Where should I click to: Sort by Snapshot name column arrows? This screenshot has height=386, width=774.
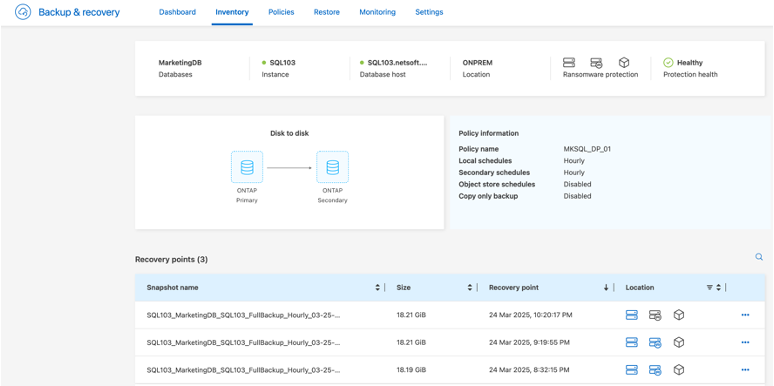click(378, 287)
